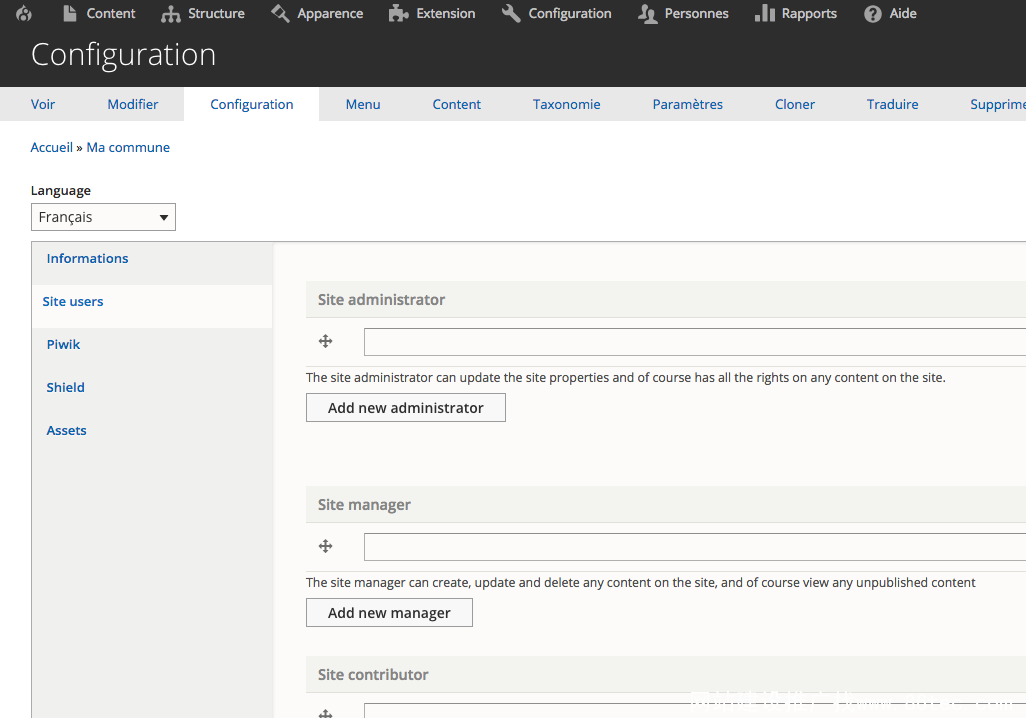Switch to the Voir tab
This screenshot has height=718, width=1026.
pyautogui.click(x=43, y=104)
